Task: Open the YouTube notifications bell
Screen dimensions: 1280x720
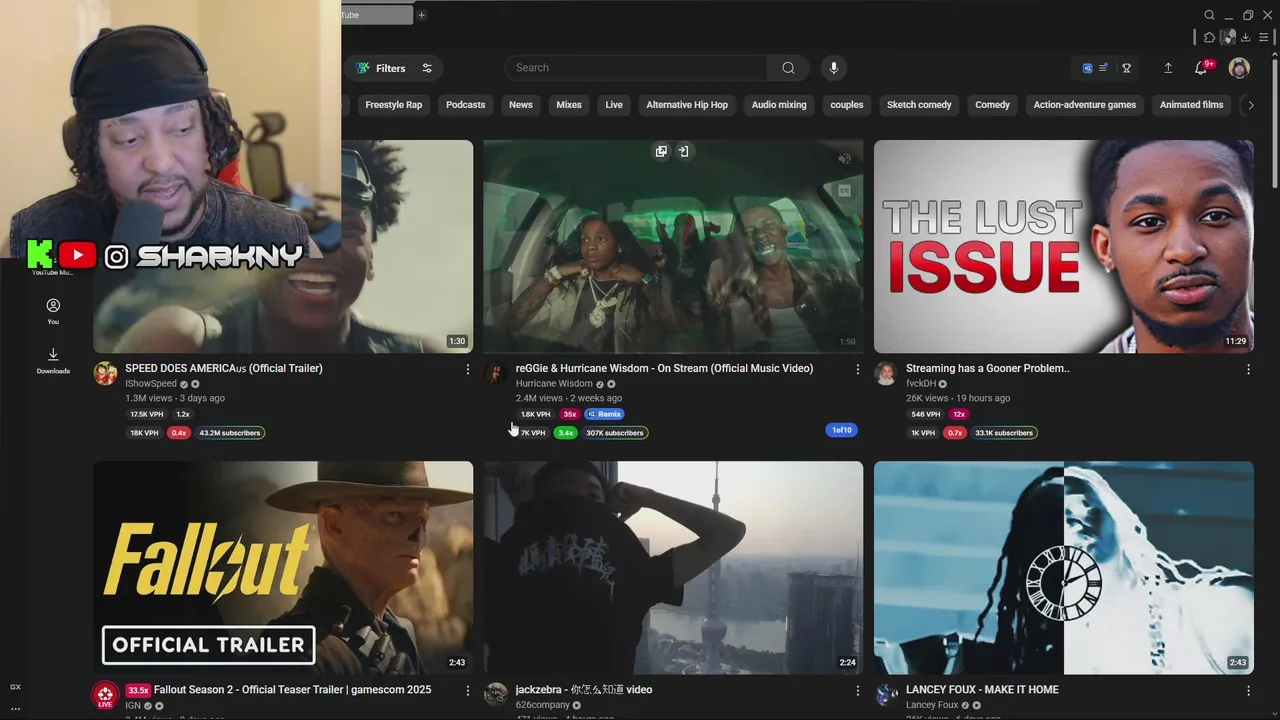Action: pos(1201,68)
